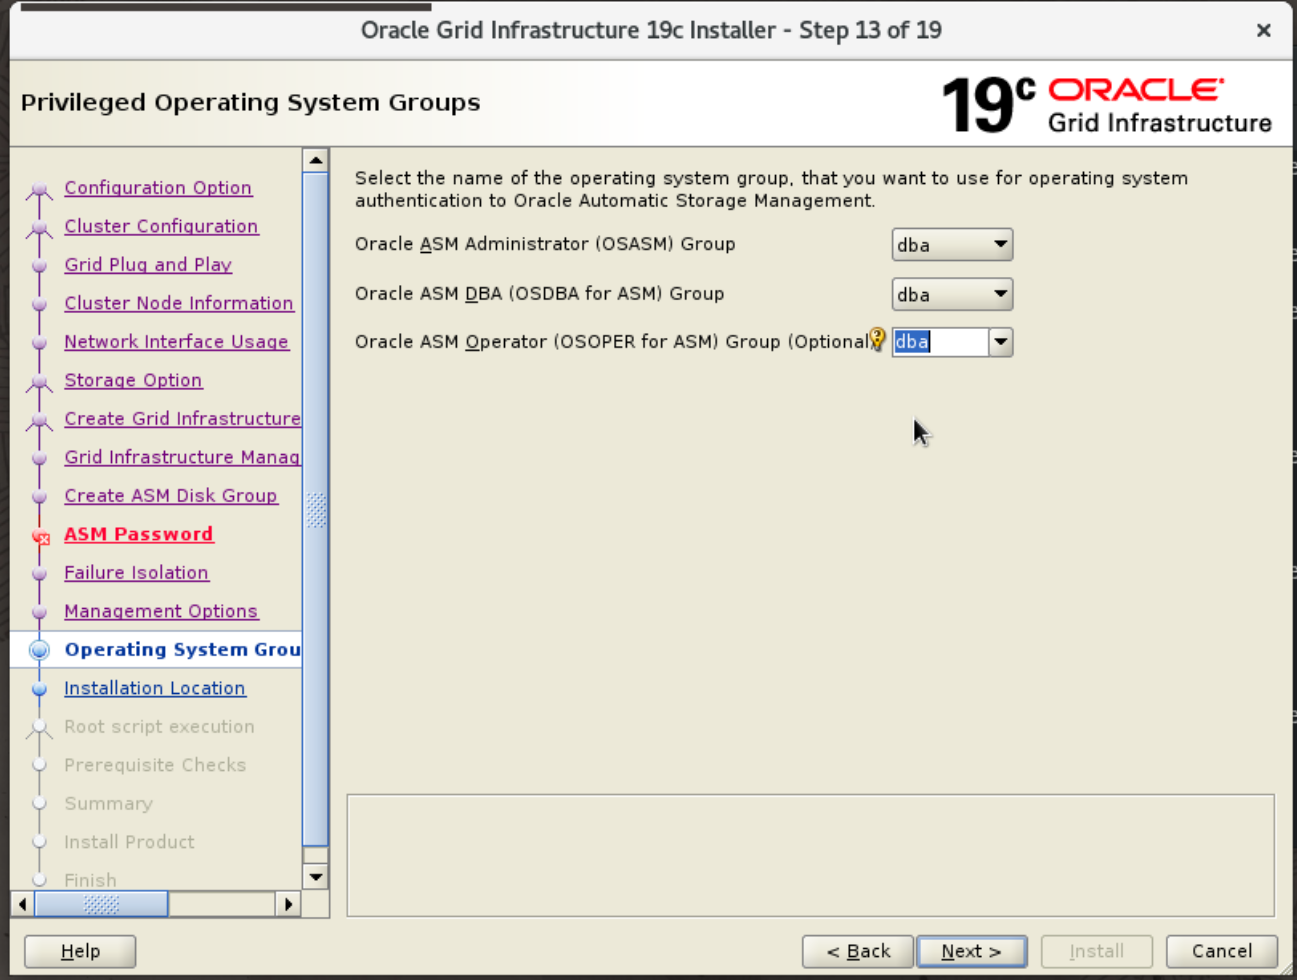Image resolution: width=1297 pixels, height=980 pixels.
Task: Click the step list scroll down arrow
Action: click(x=316, y=877)
